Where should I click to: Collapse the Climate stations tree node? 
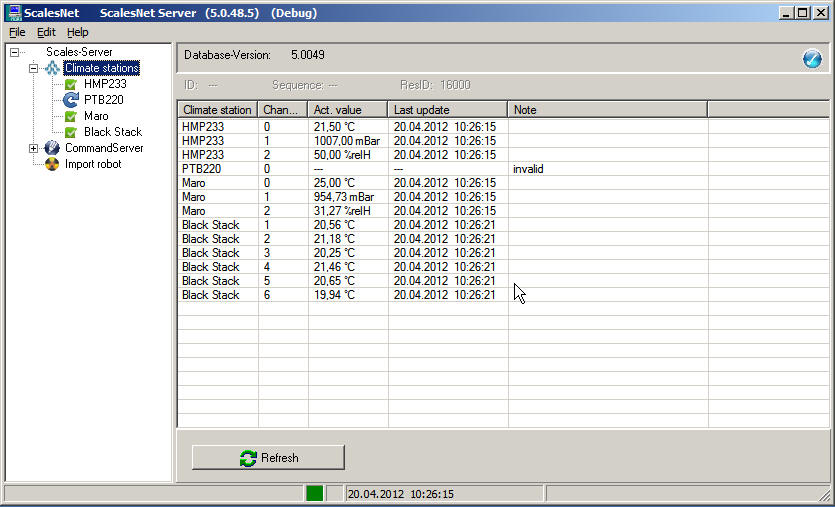[33, 68]
